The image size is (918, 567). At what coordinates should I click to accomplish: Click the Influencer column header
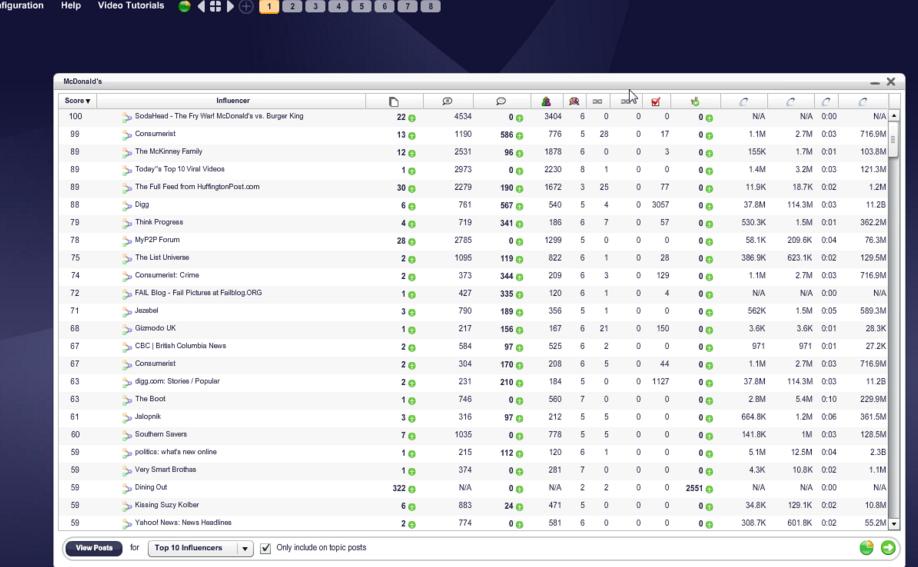[232, 101]
